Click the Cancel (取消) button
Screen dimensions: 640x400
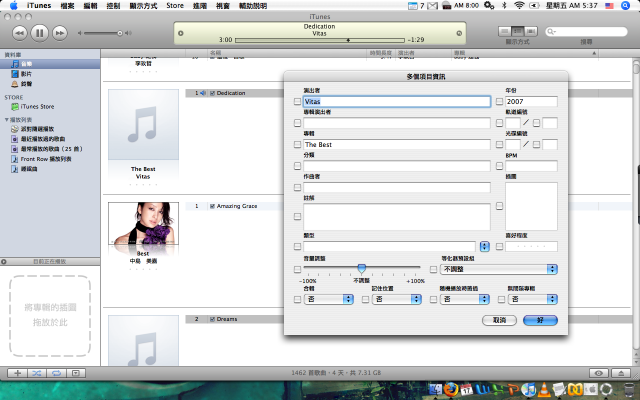click(499, 320)
